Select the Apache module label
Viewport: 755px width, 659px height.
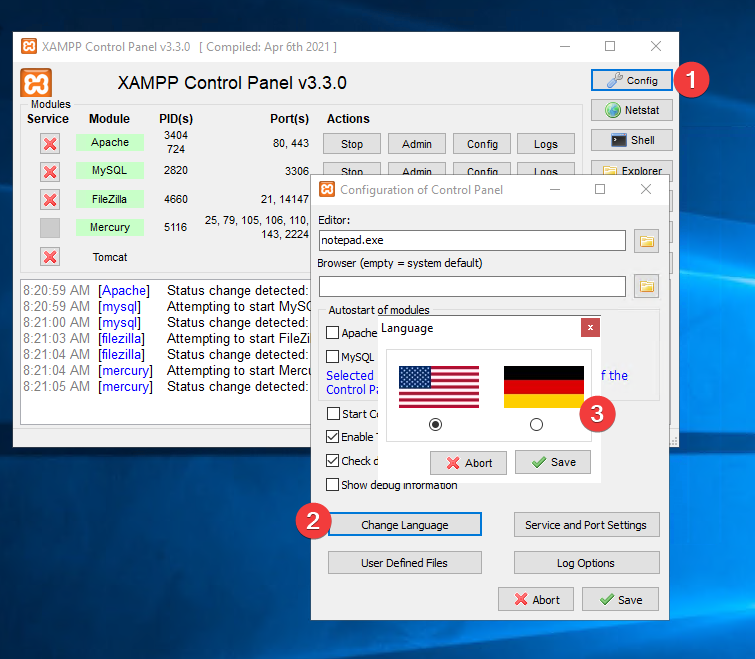click(110, 142)
